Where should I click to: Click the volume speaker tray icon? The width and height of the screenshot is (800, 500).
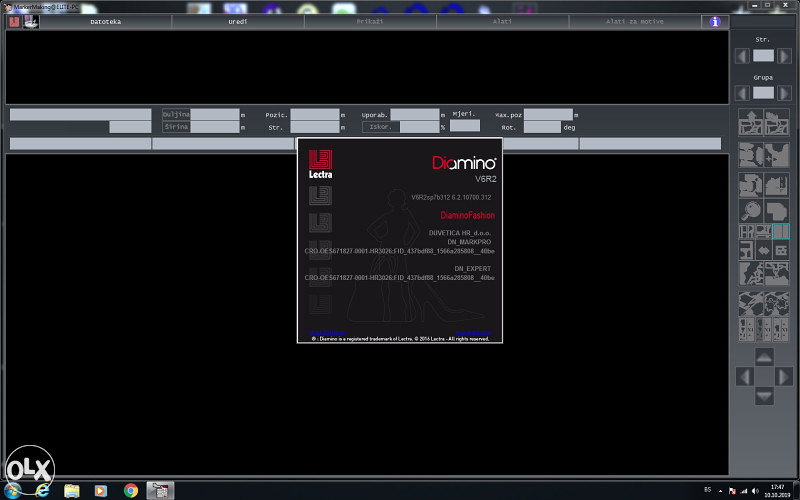coord(755,491)
